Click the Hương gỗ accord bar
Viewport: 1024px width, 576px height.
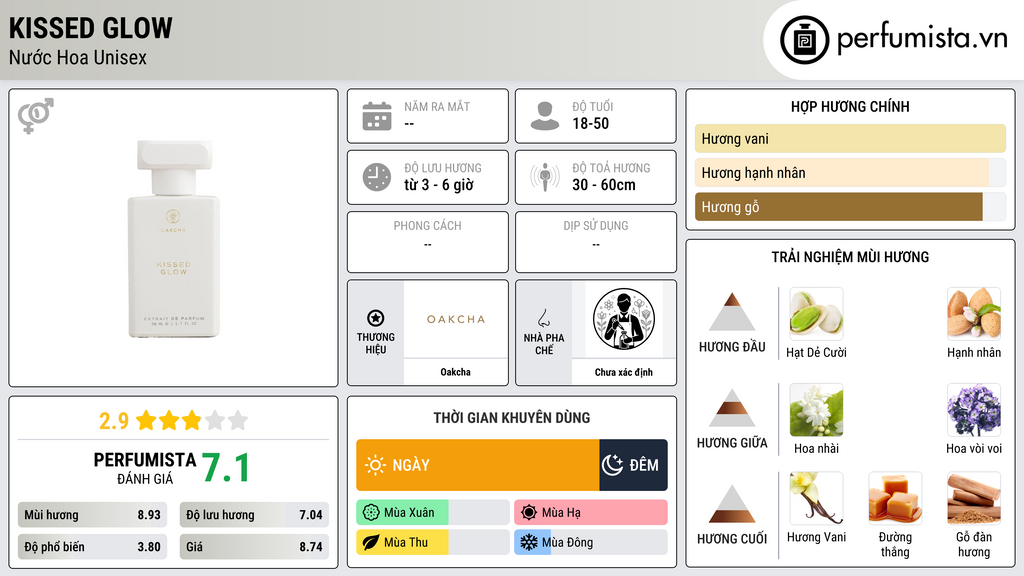850,206
